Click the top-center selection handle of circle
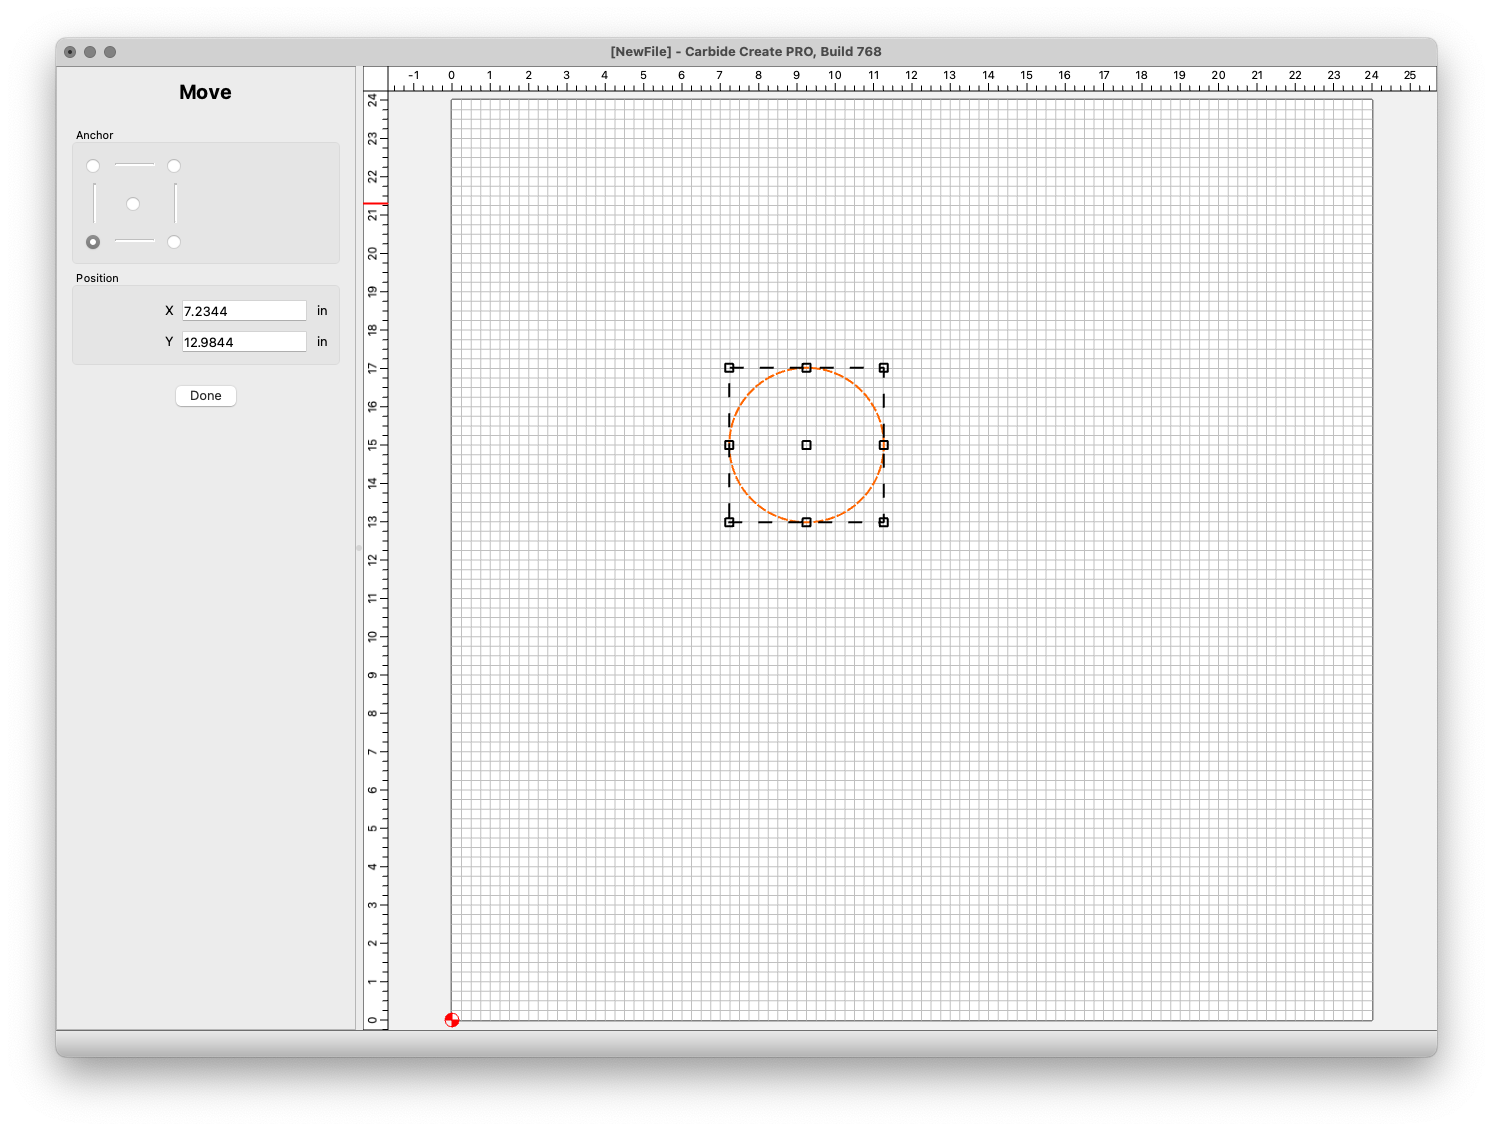Image resolution: width=1493 pixels, height=1131 pixels. [806, 368]
